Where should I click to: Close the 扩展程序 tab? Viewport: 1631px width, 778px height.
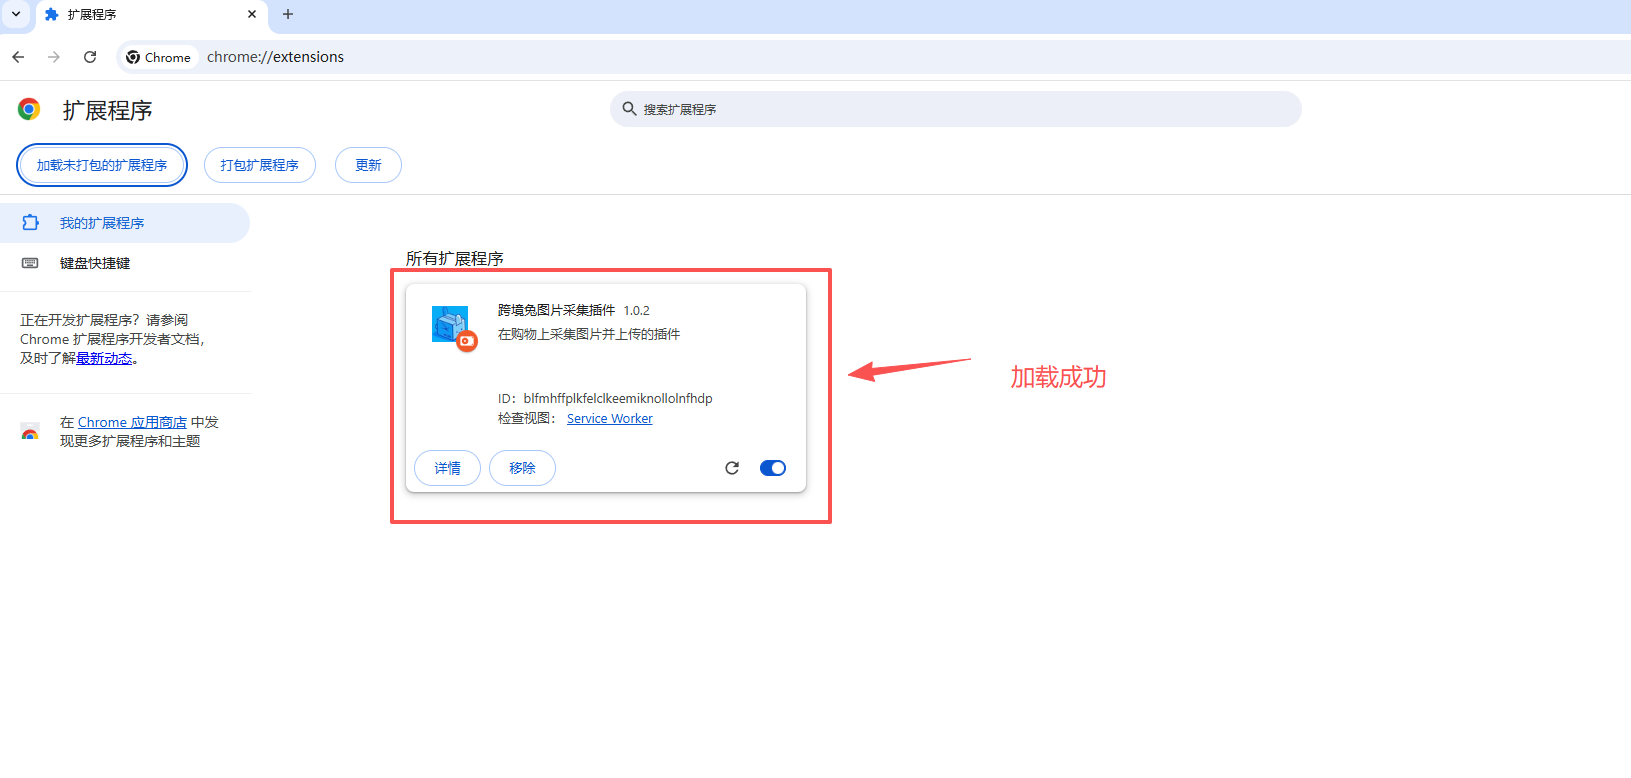point(252,14)
